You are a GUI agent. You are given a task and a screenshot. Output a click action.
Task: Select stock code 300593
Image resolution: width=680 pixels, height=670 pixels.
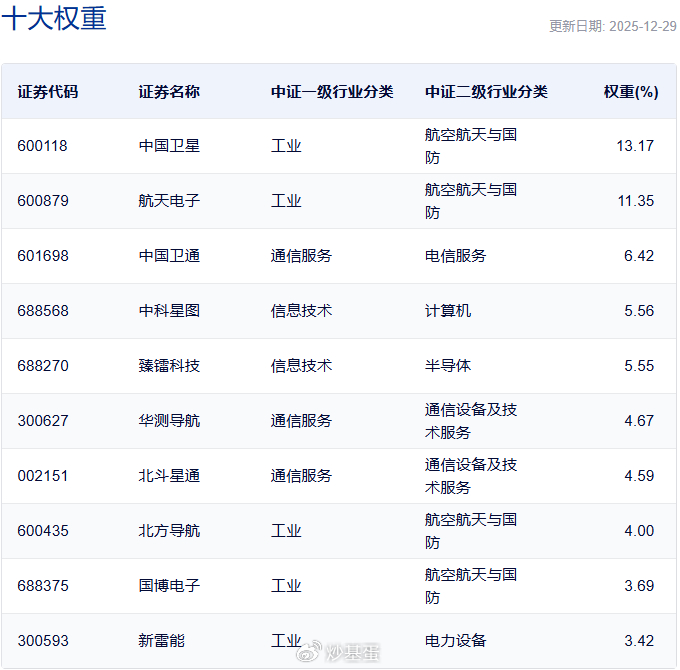tap(43, 641)
